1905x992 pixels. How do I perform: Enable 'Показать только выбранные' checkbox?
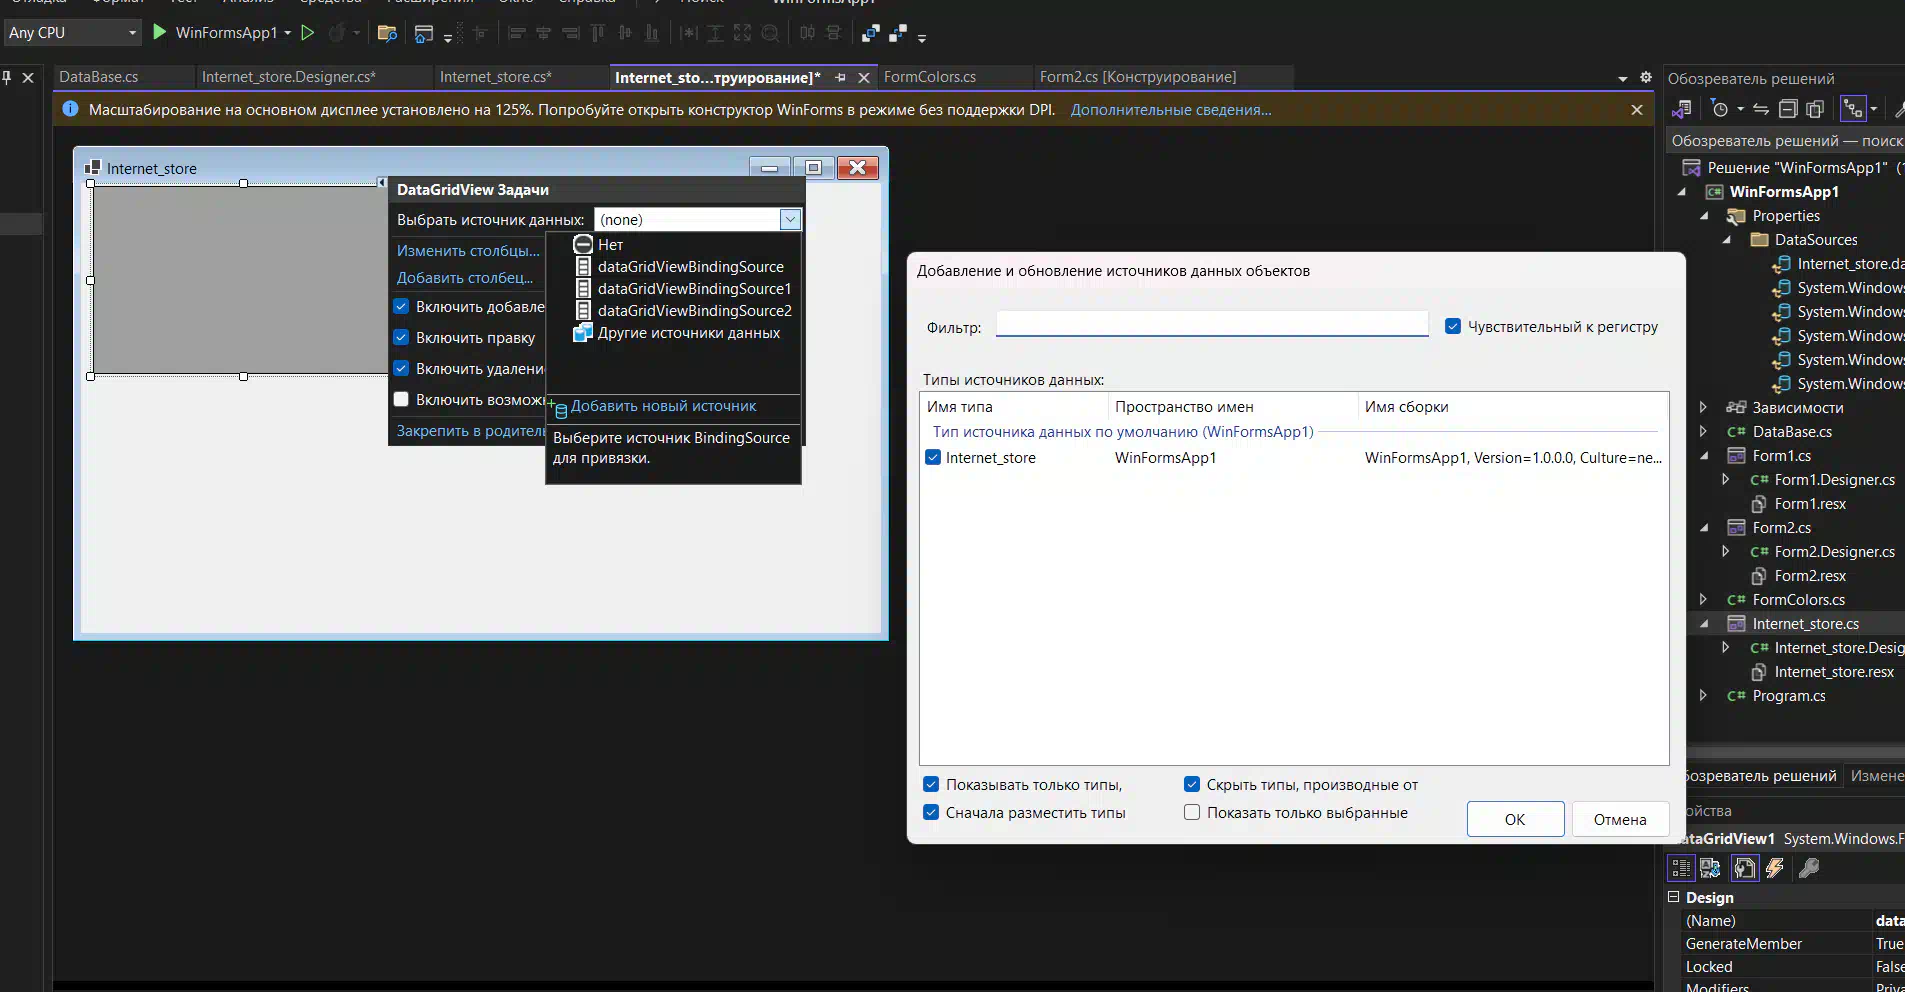pos(1192,813)
